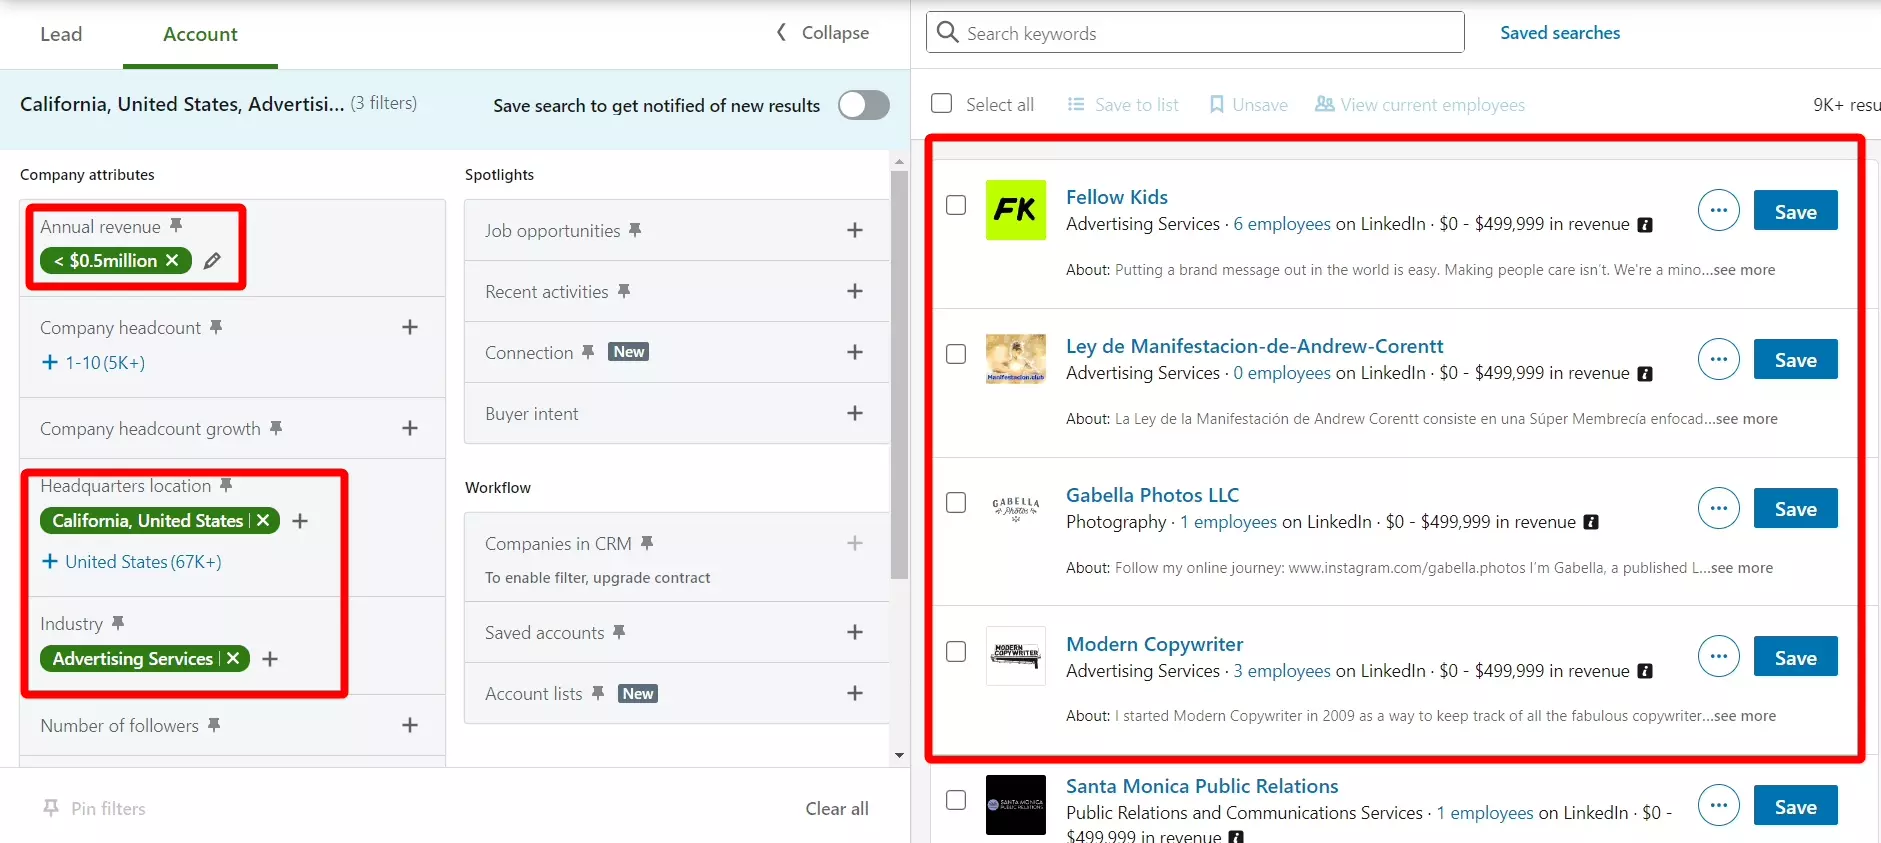Image resolution: width=1881 pixels, height=843 pixels.
Task: Click View current employees
Action: point(1420,105)
